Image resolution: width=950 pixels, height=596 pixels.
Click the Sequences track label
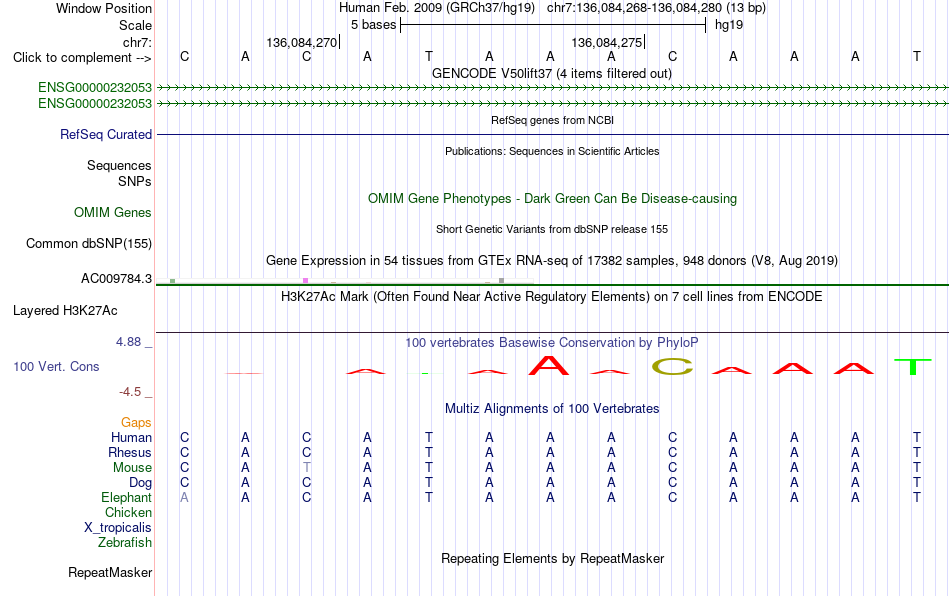[x=119, y=165]
